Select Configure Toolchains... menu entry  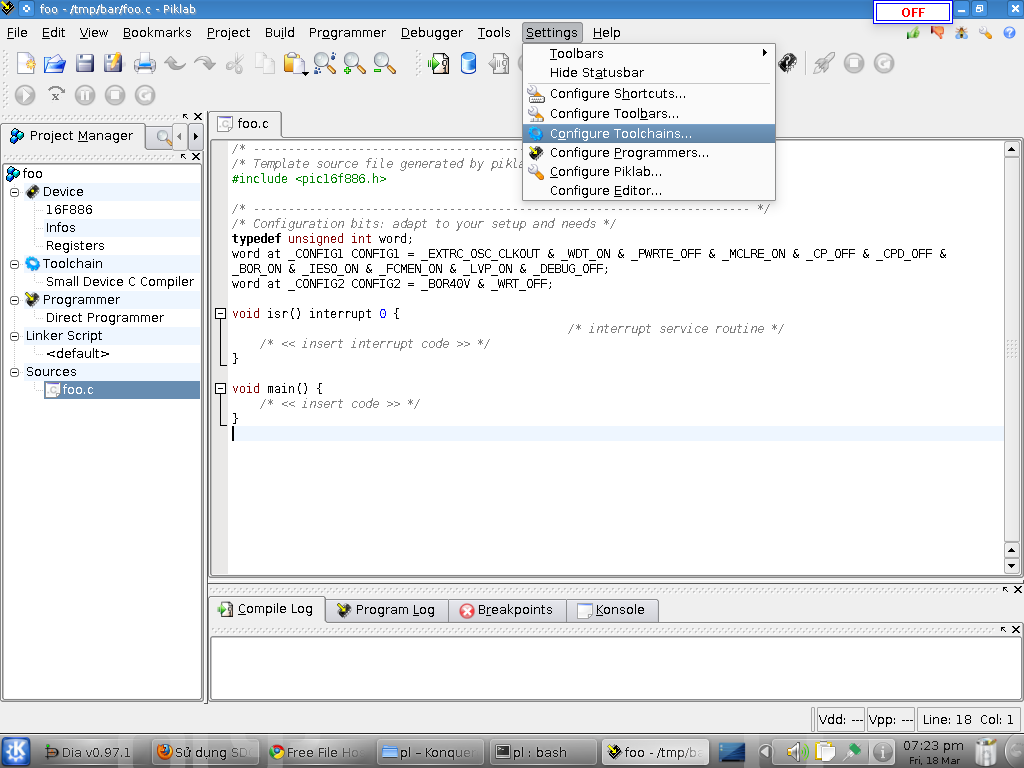(x=620, y=134)
